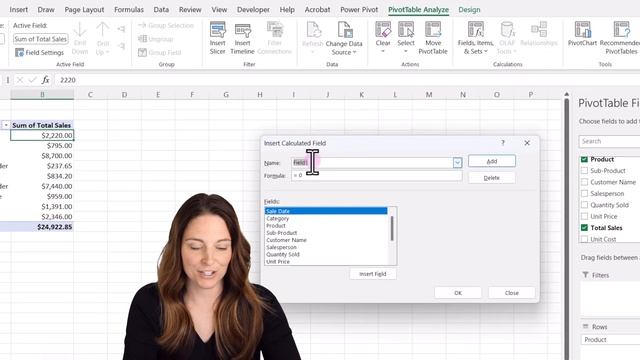Open the Data tab
Viewport: 640px width, 360px height.
click(x=161, y=9)
